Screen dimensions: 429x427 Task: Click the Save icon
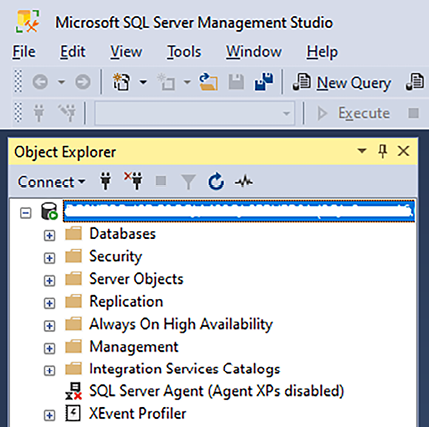(x=236, y=82)
